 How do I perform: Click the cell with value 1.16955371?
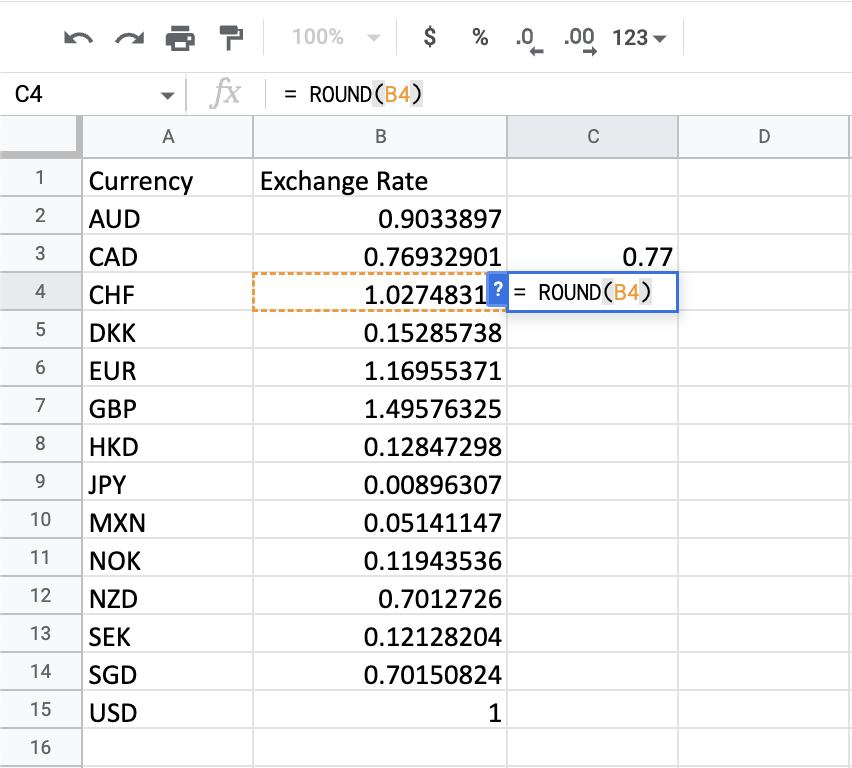[380, 368]
